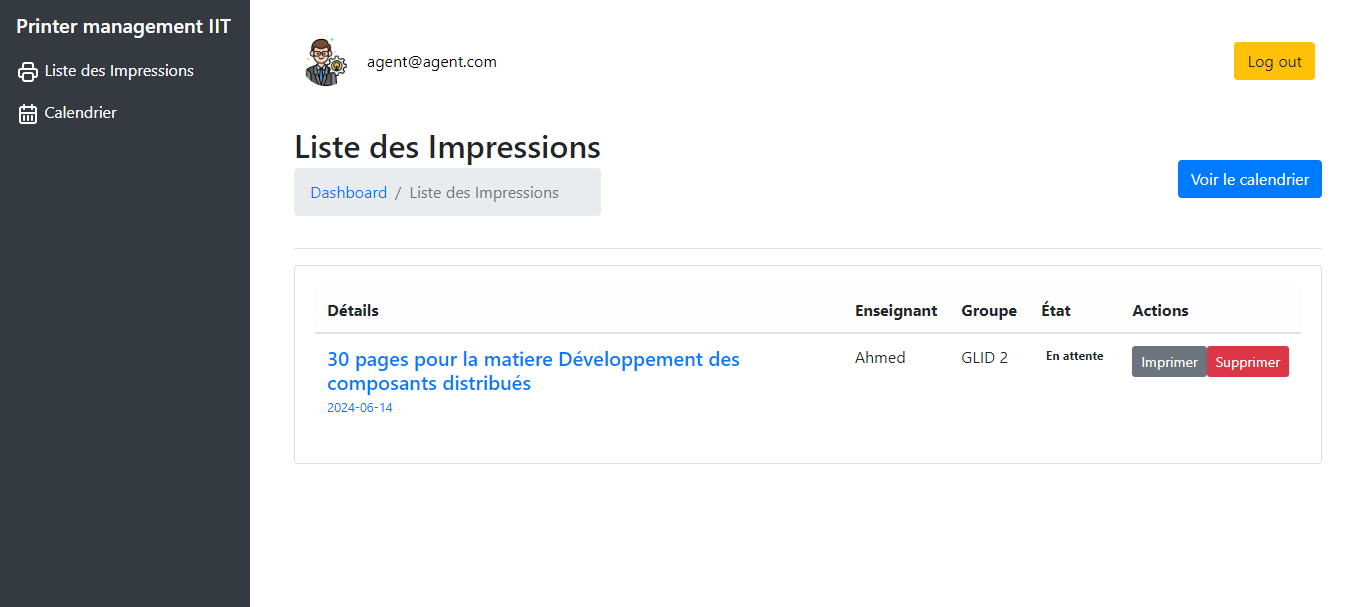Click the agent@agent.com email text
Screen dimensions: 1366x607
432,62
